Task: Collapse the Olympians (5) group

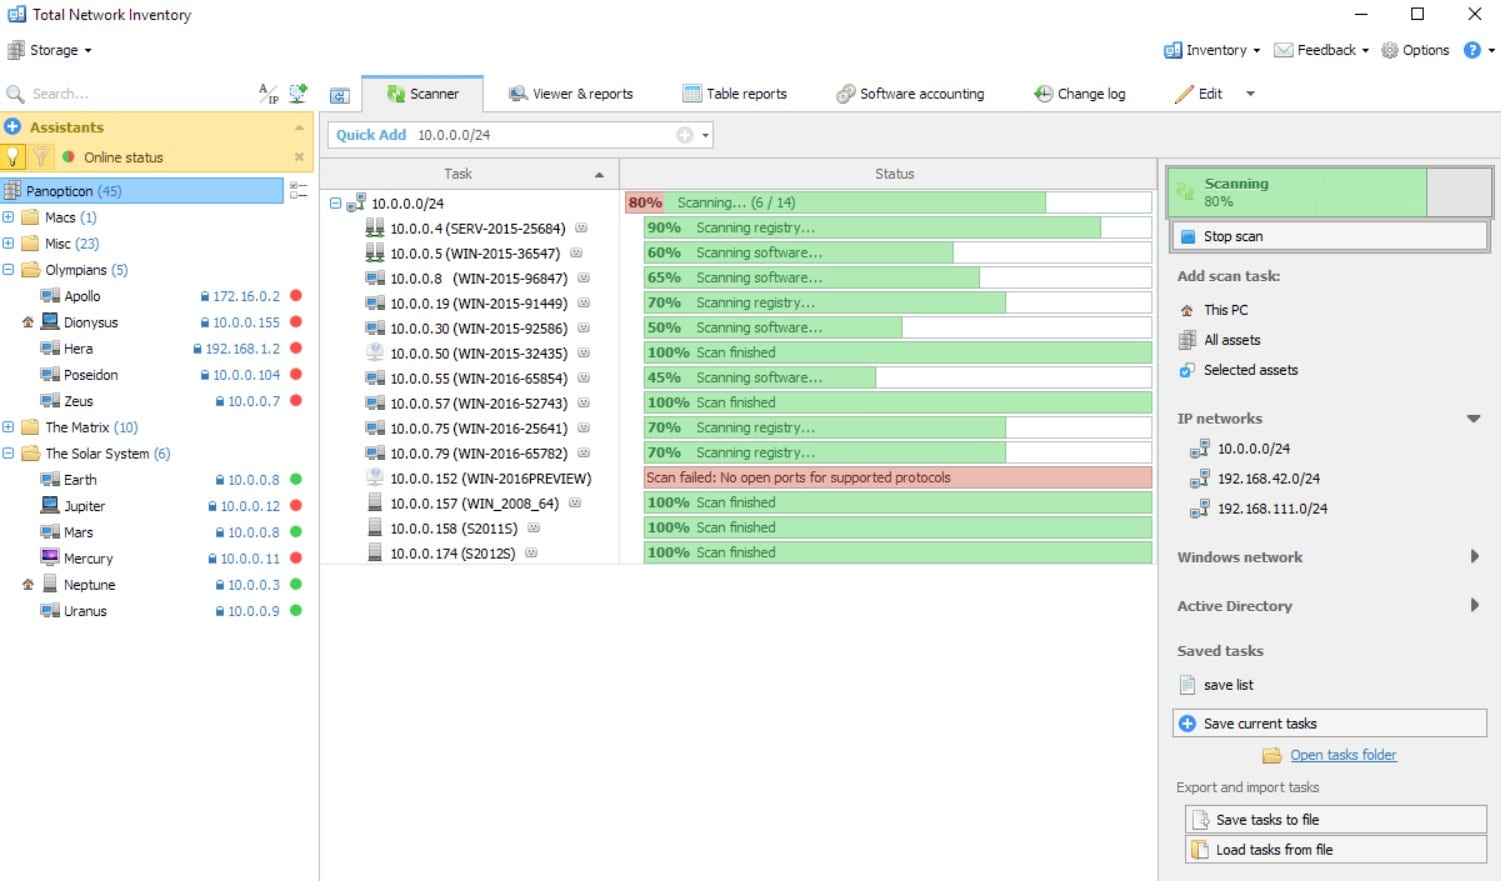Action: [x=8, y=269]
